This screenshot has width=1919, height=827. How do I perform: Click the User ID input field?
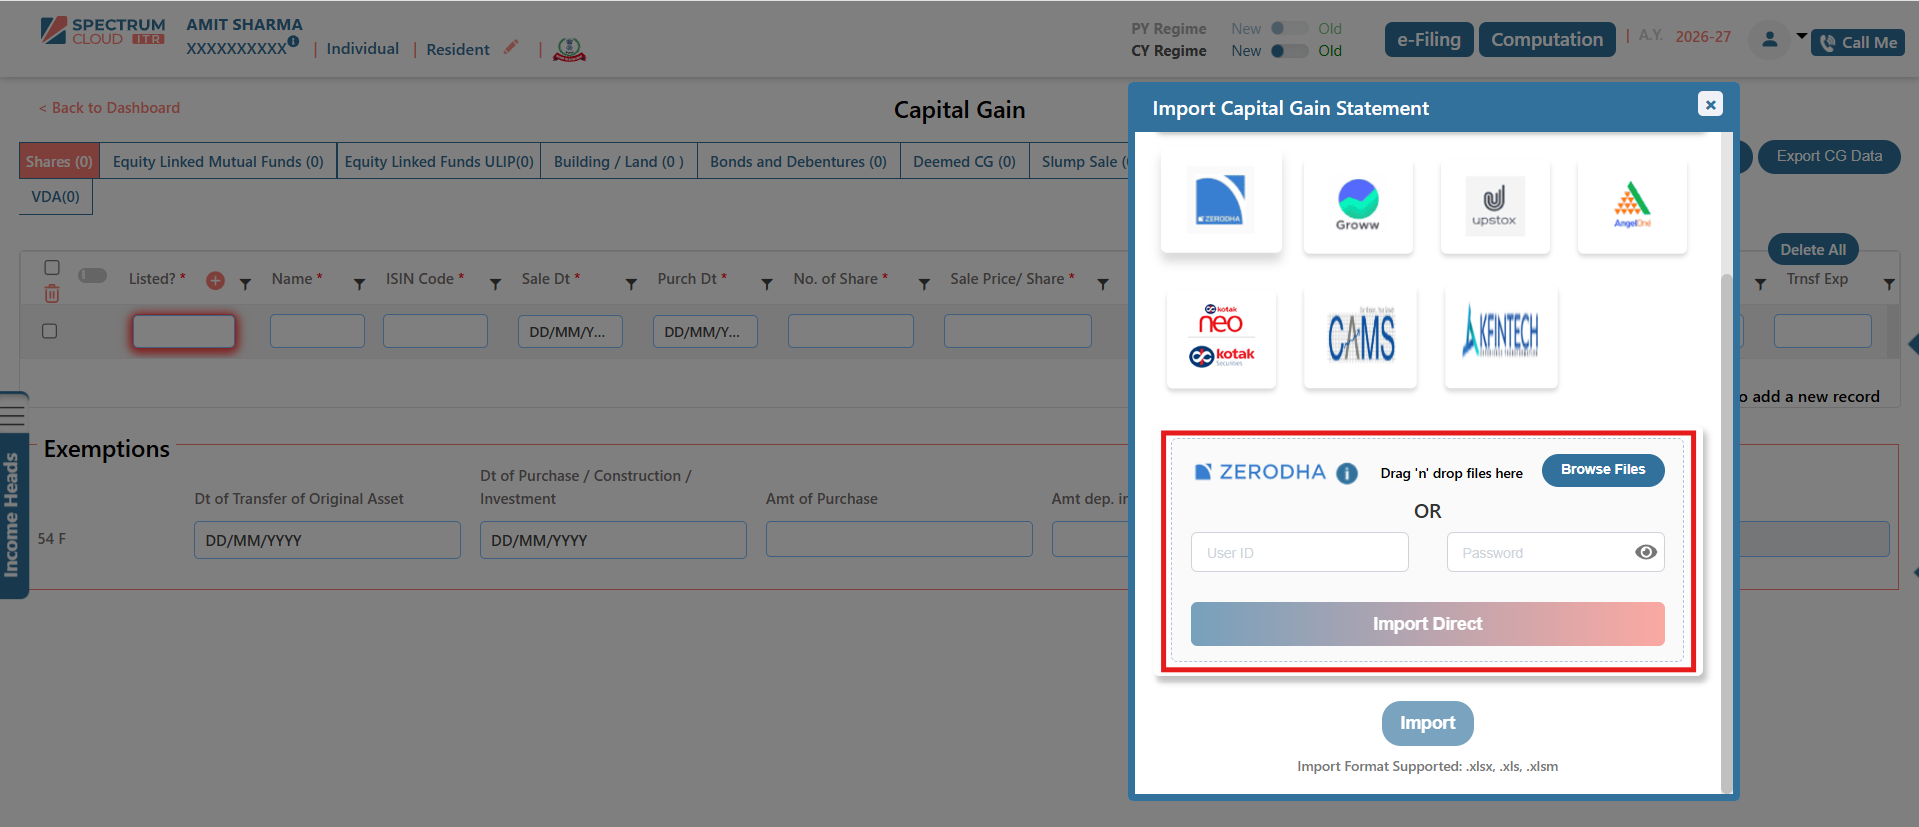point(1299,552)
